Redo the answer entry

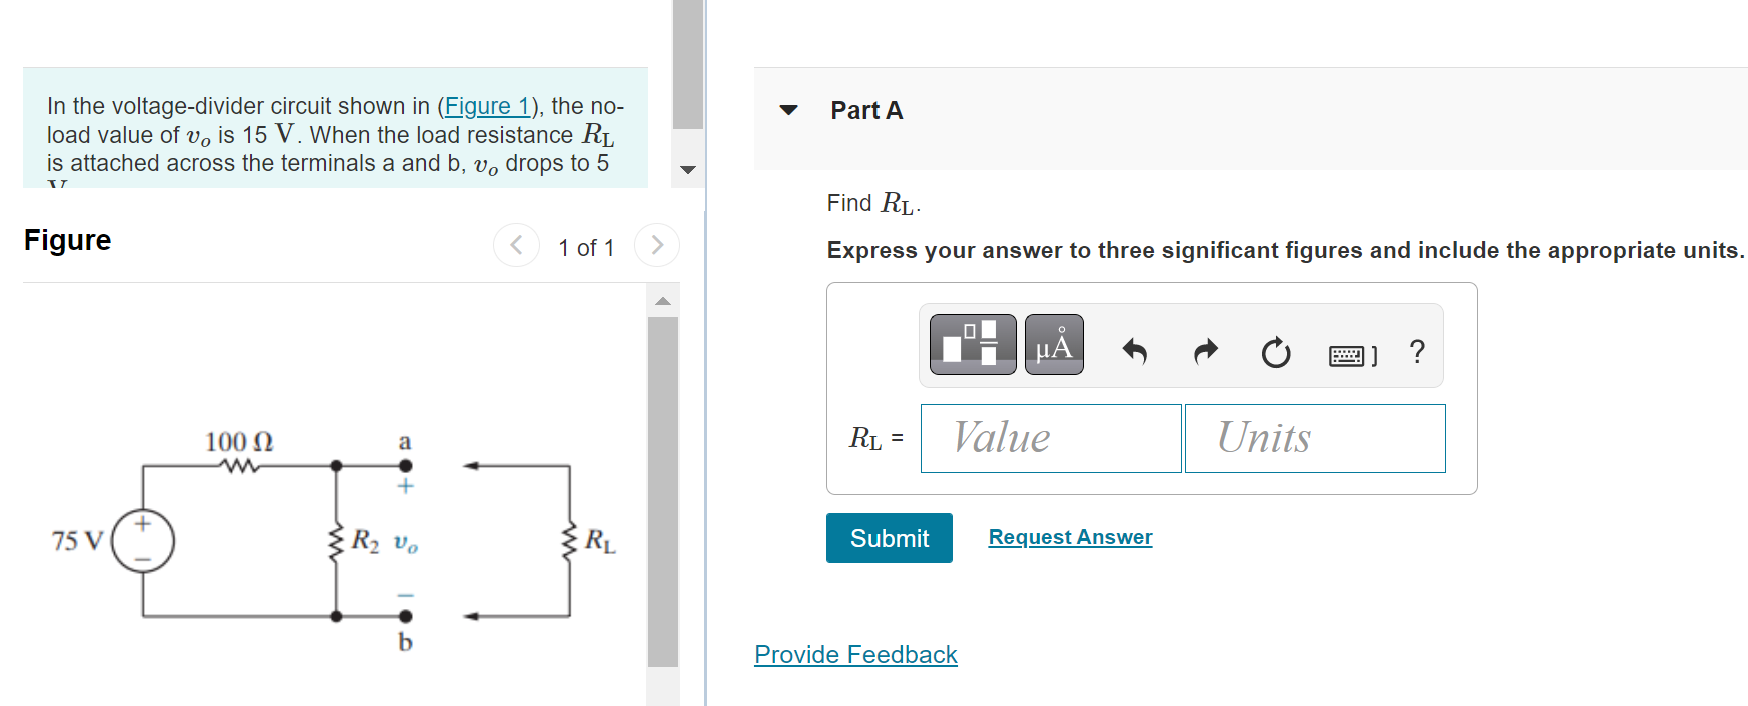pyautogui.click(x=1205, y=350)
